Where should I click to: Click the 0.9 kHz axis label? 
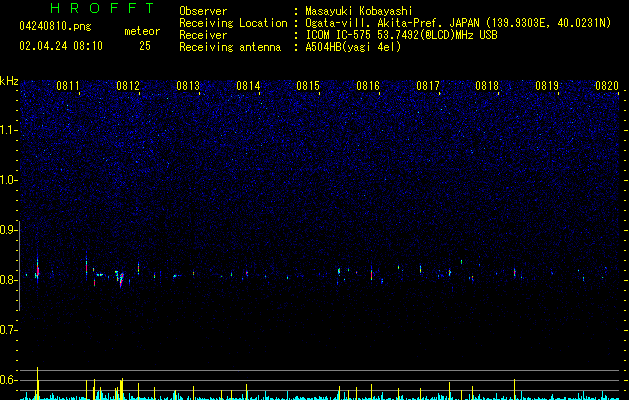9,230
